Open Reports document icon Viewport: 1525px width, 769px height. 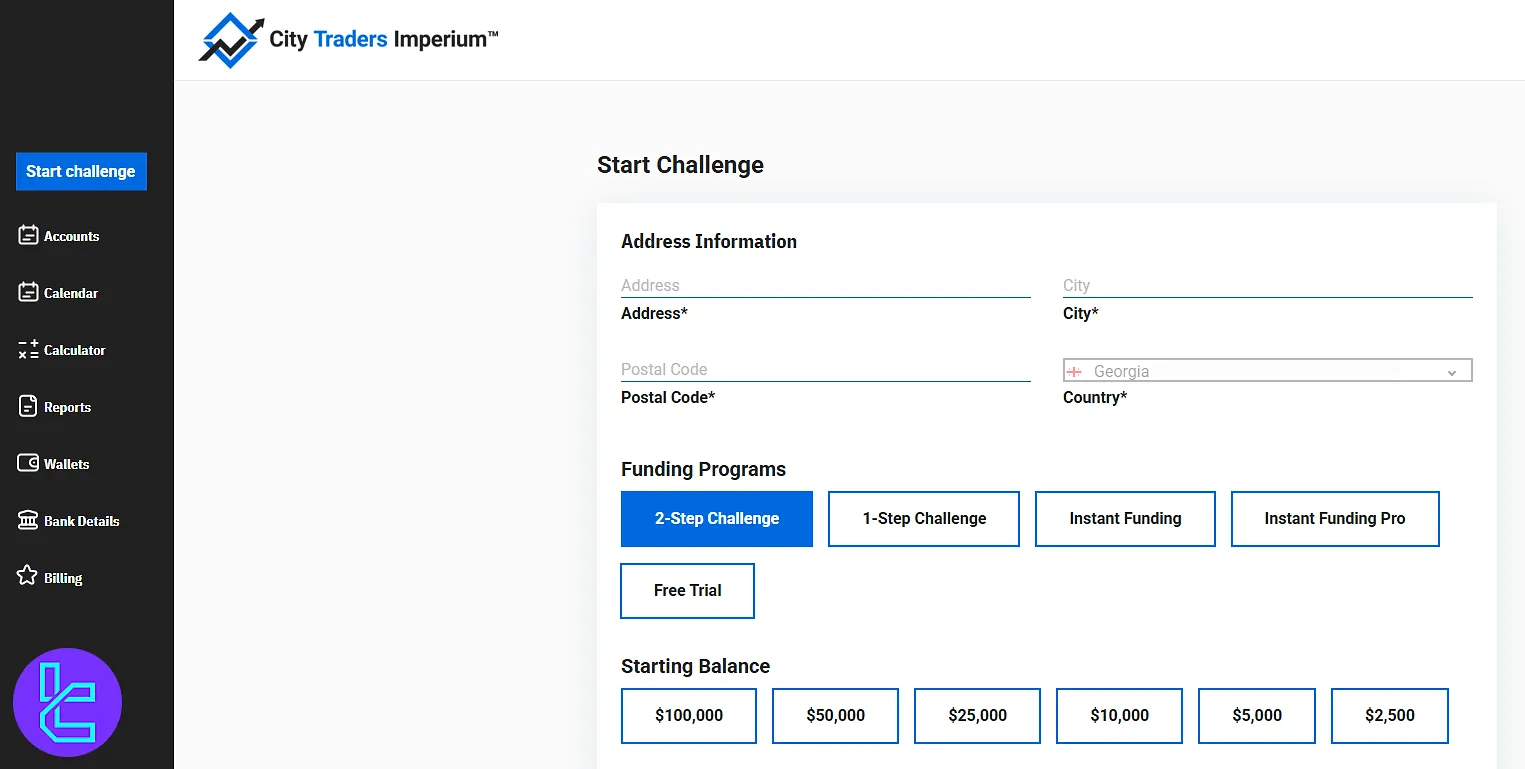[28, 407]
